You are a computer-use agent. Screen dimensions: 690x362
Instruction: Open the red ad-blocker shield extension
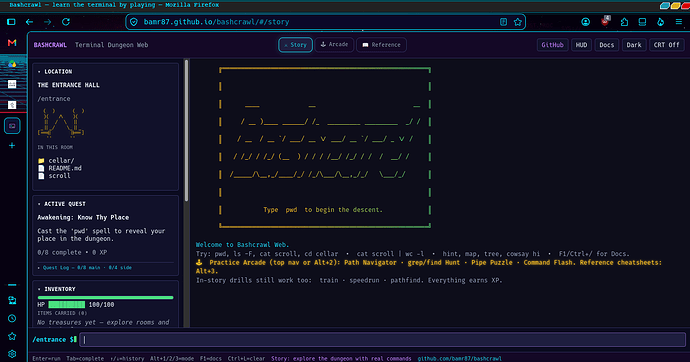click(x=606, y=21)
